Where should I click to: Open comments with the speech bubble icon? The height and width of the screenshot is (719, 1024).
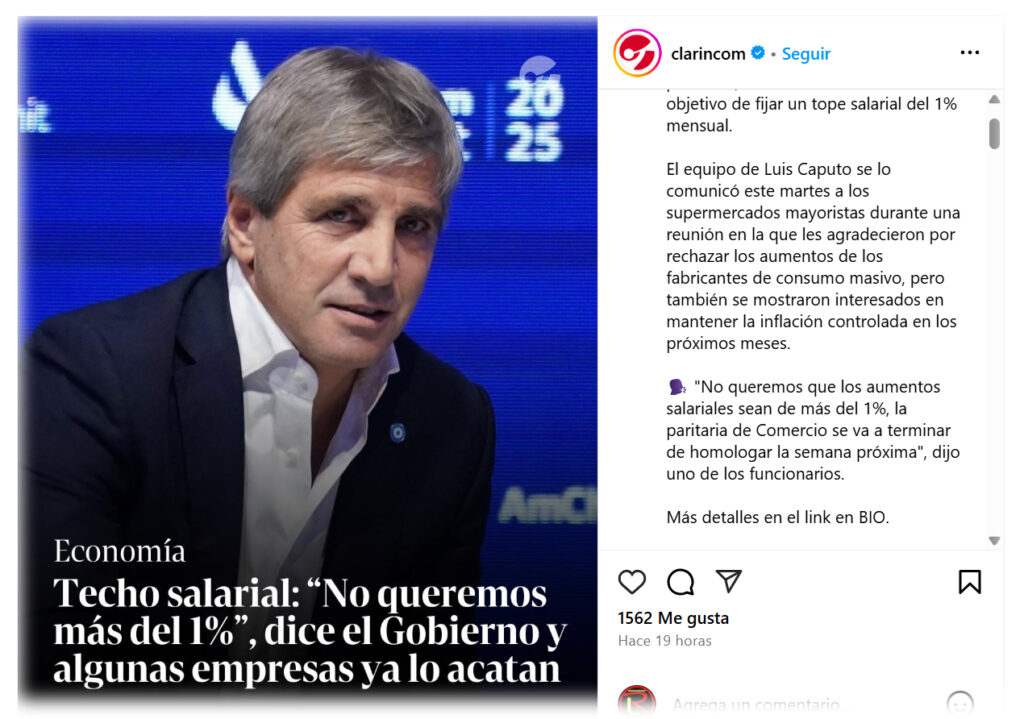click(680, 581)
